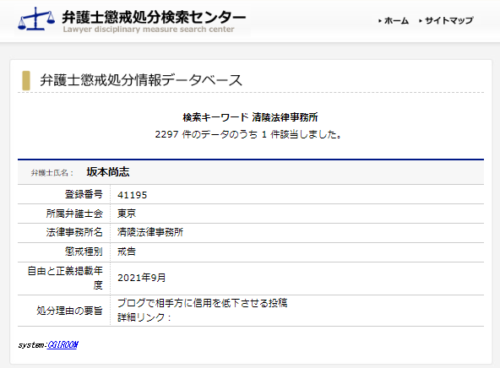This screenshot has height=368, width=500.
Task: Click the 検索キーワード 清陵法律事務所 line
Action: pos(250,117)
